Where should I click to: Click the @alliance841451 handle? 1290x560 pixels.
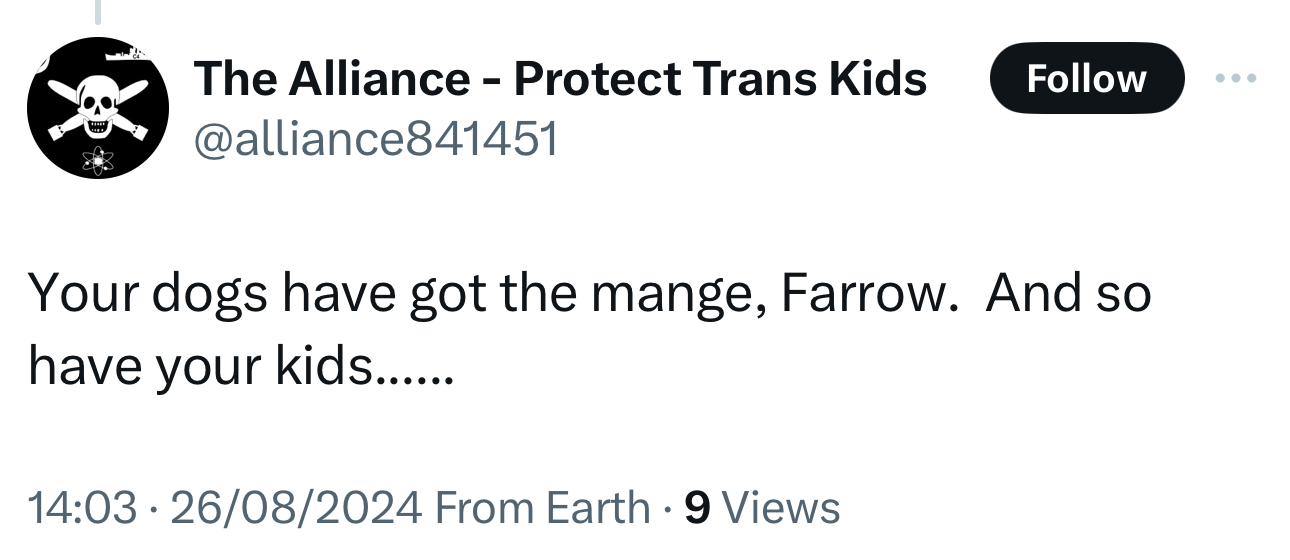[x=375, y=140]
